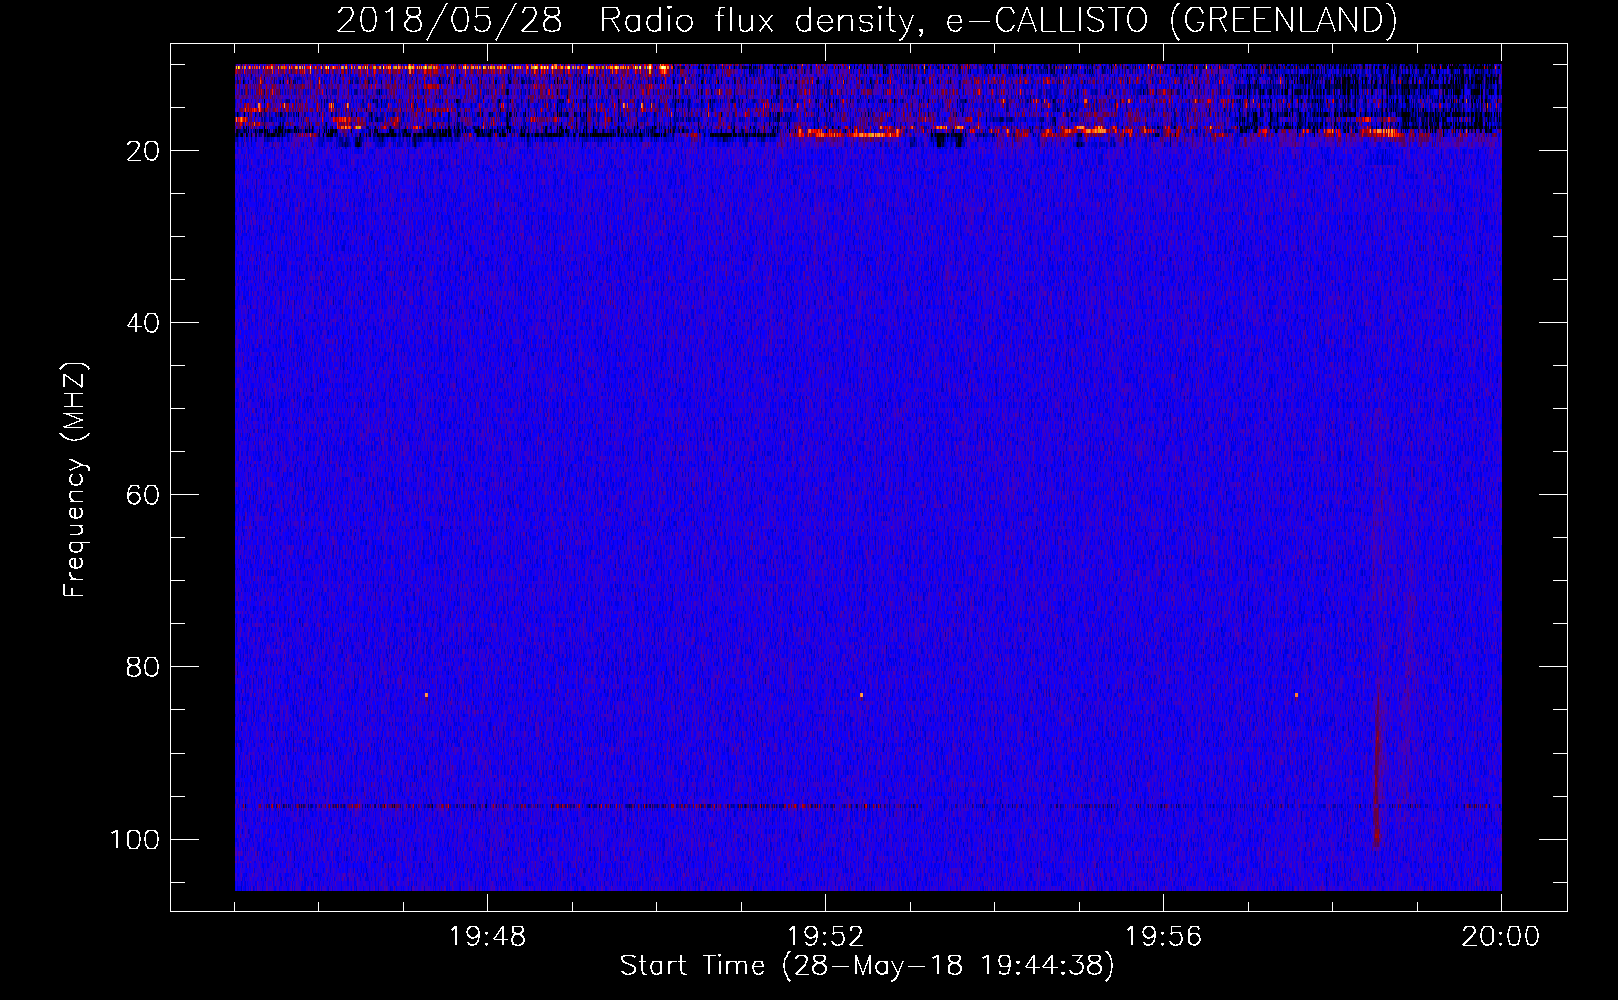Click the 40 frequency tick label
The image size is (1618, 1000).
coord(143,323)
